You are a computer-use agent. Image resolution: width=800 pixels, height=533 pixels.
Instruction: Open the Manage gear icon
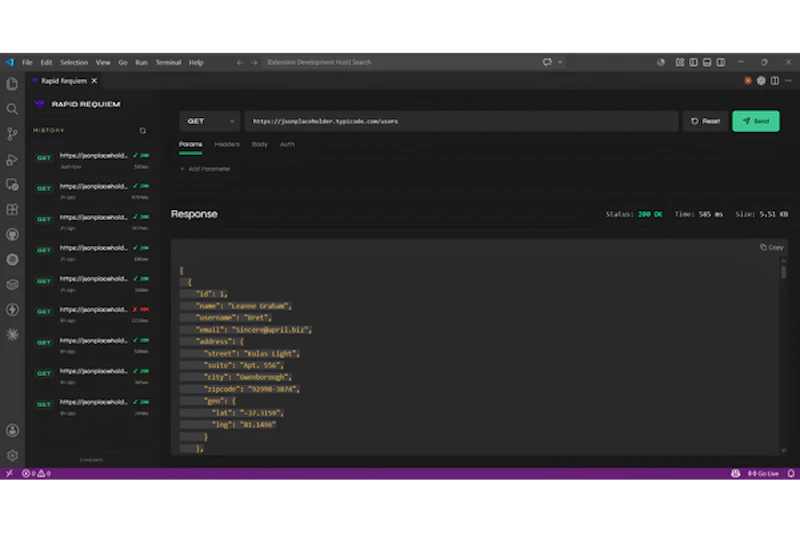(x=12, y=455)
